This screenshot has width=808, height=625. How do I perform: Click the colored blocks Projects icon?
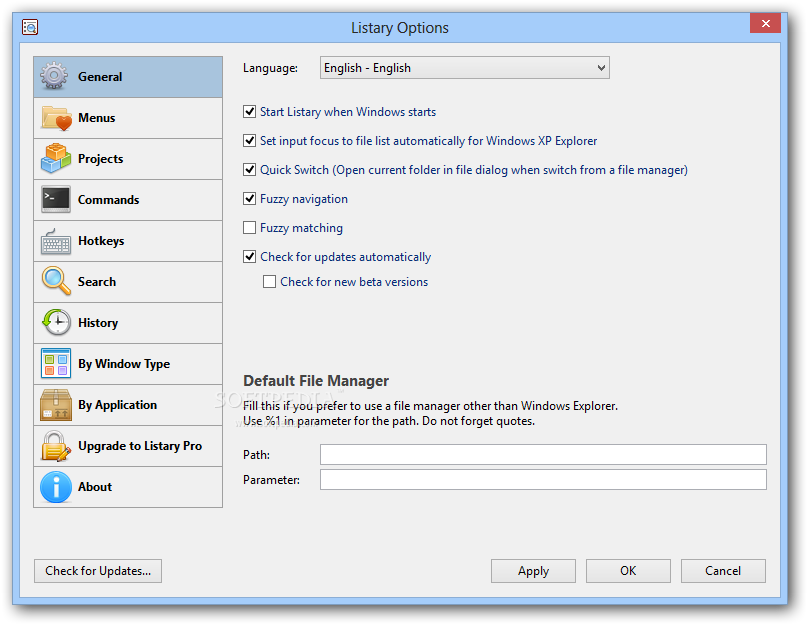click(x=55, y=159)
